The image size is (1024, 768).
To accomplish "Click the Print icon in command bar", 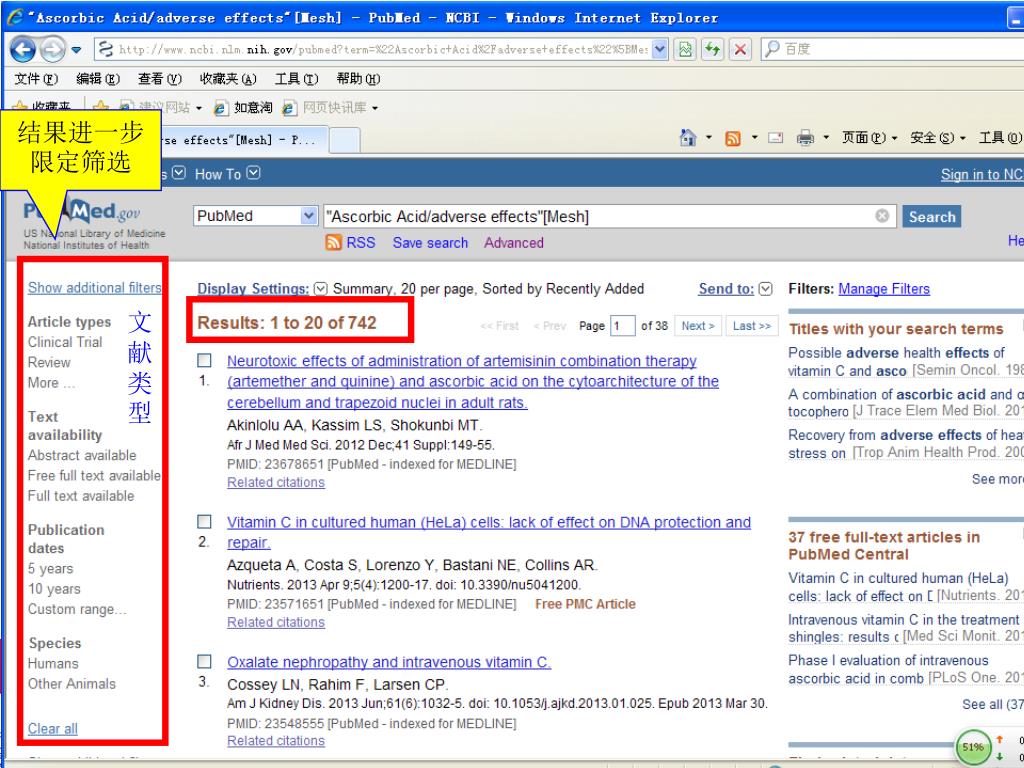I will pyautogui.click(x=805, y=138).
